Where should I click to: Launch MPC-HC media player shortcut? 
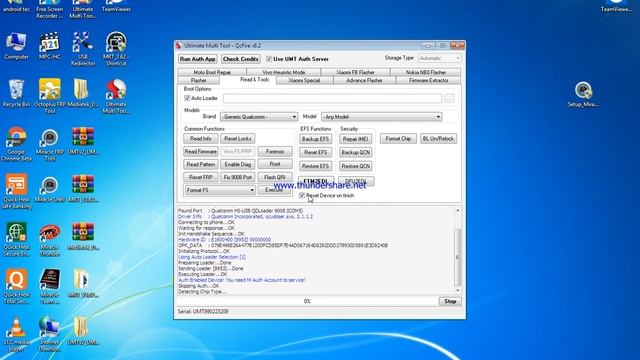tap(49, 45)
